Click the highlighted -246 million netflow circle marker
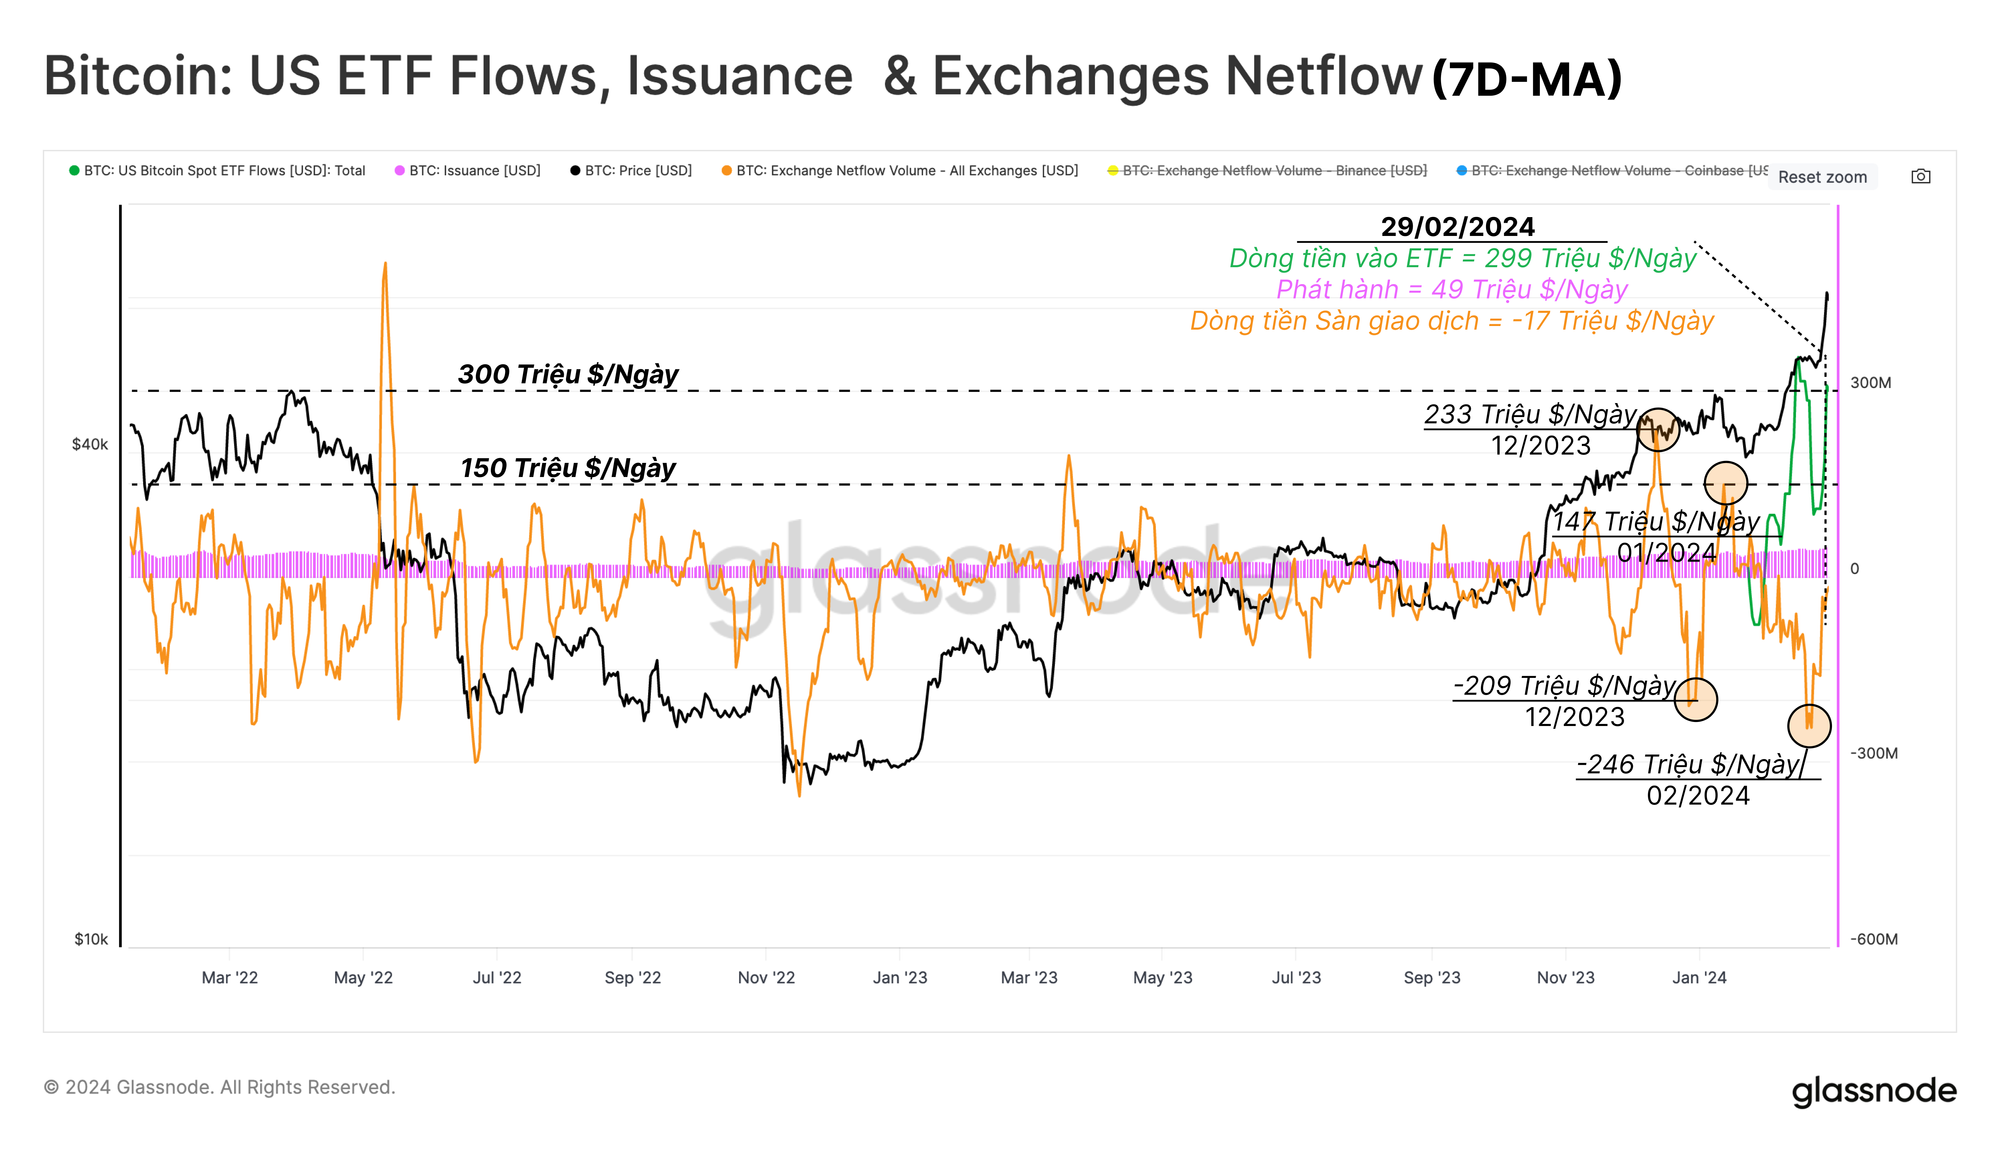The image size is (2000, 1152). click(x=1809, y=726)
